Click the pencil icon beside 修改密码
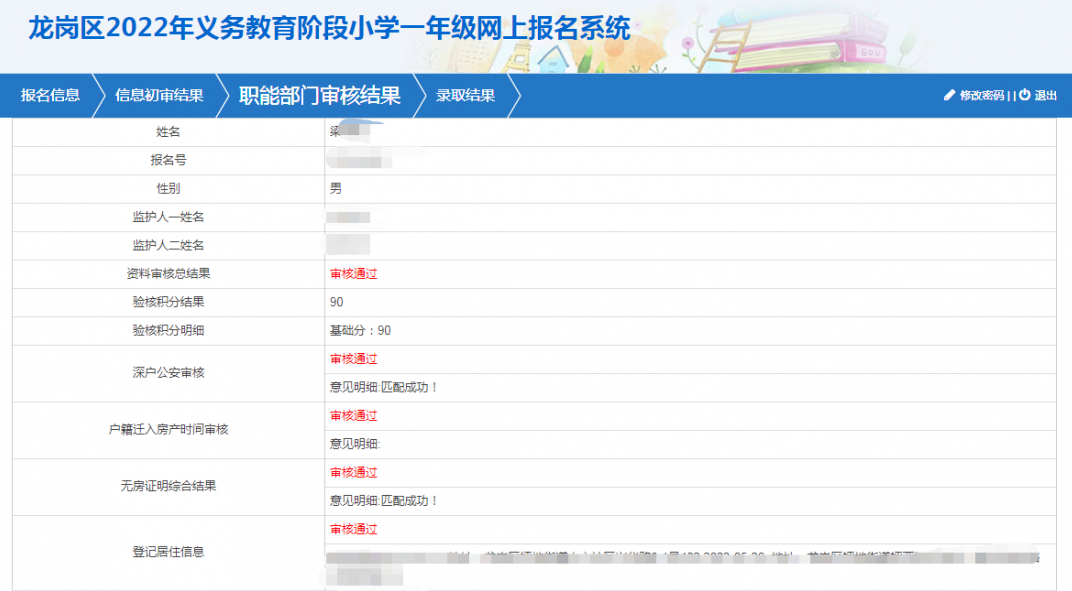This screenshot has height=591, width=1072. coord(950,95)
